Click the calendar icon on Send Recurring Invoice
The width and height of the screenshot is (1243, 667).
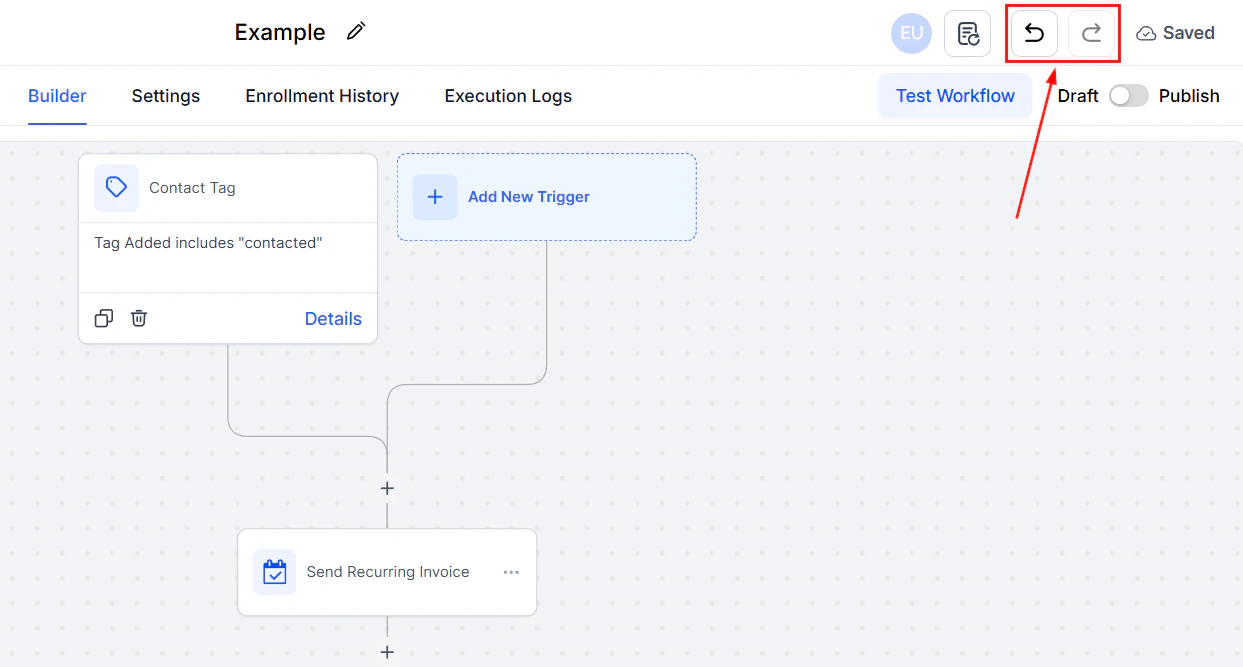(275, 571)
